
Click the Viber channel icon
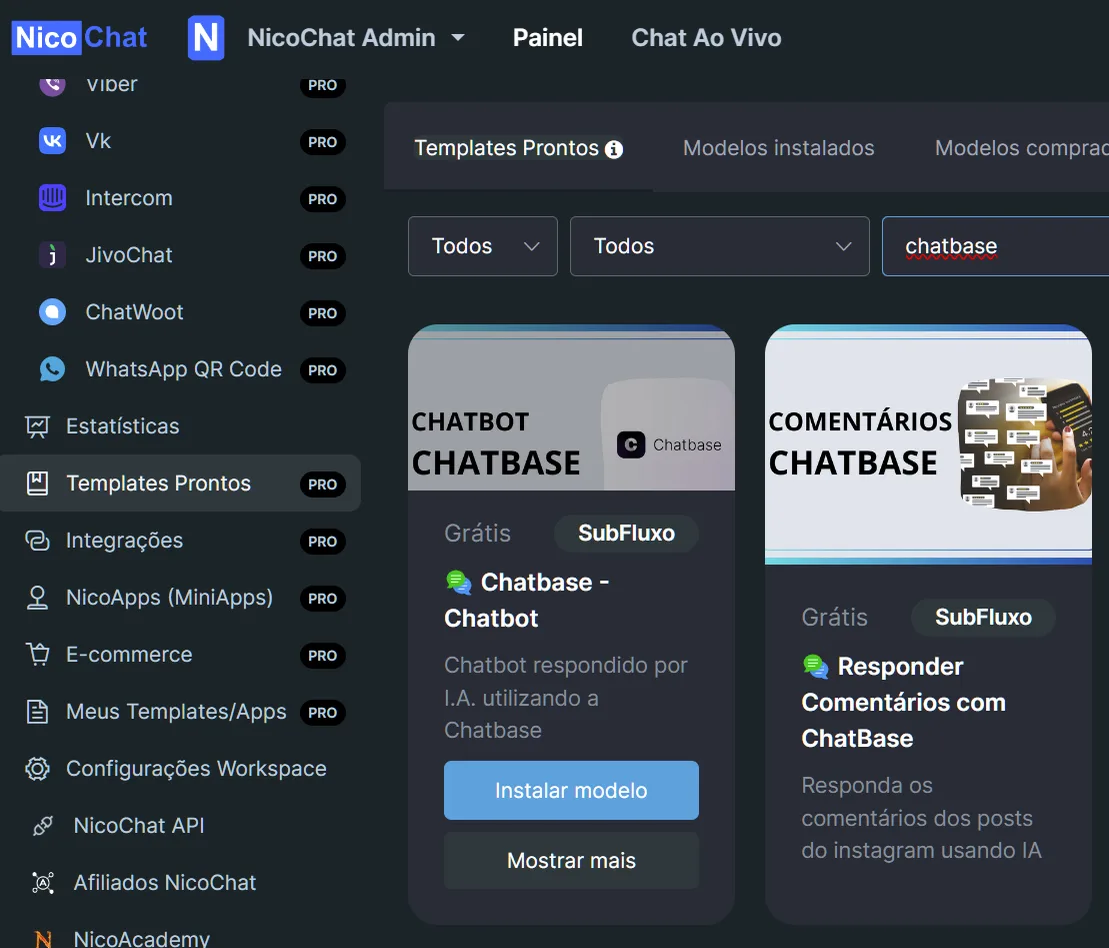pyautogui.click(x=52, y=84)
